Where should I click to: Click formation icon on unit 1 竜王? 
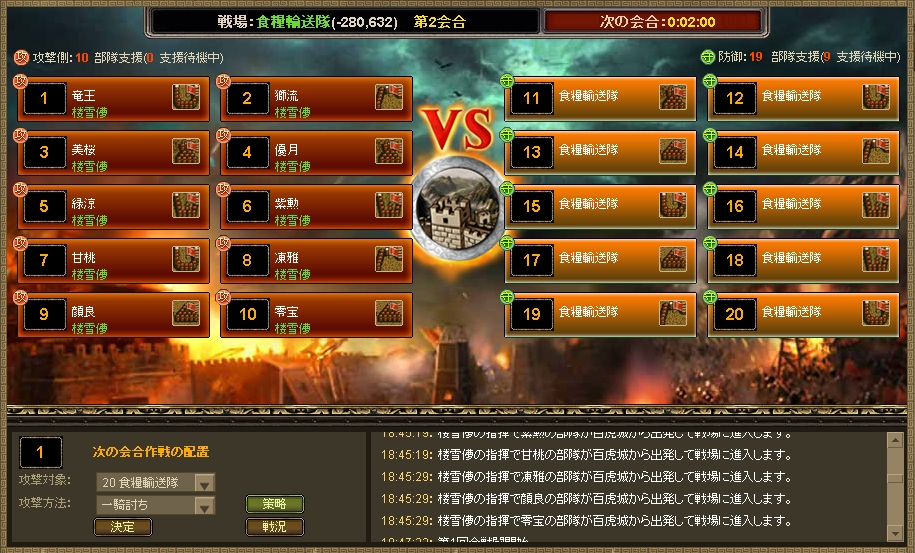click(186, 97)
